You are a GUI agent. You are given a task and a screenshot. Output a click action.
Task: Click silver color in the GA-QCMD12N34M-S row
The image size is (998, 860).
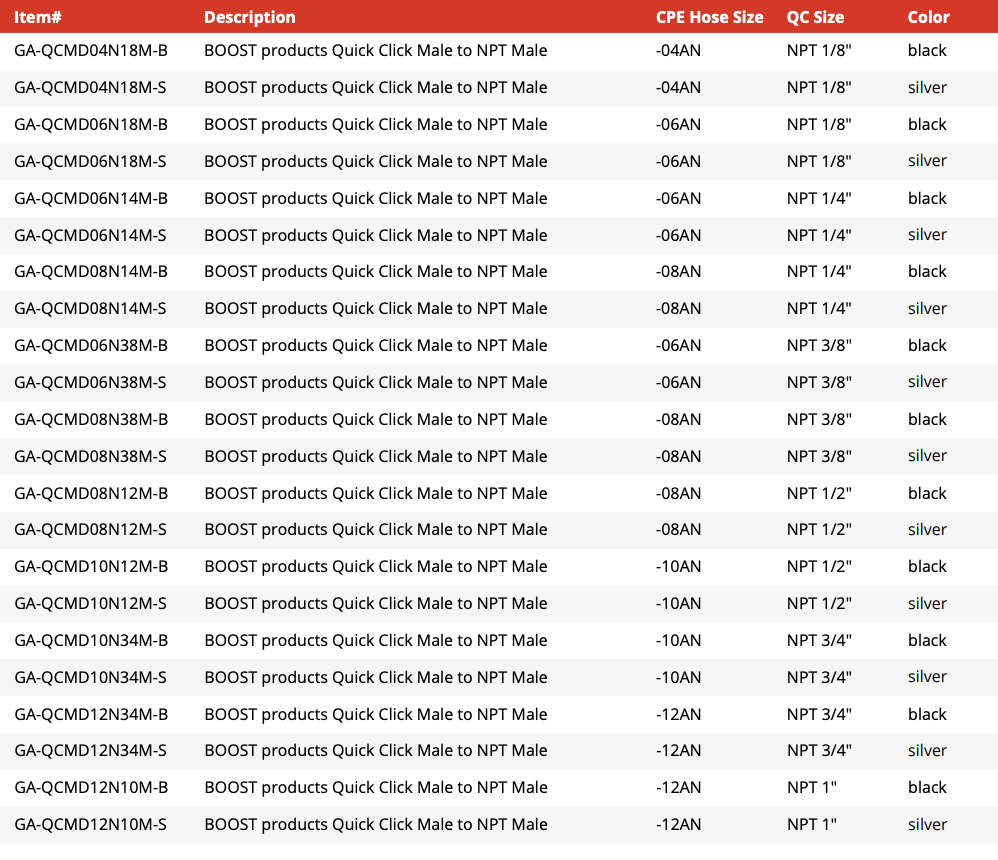[x=927, y=750]
